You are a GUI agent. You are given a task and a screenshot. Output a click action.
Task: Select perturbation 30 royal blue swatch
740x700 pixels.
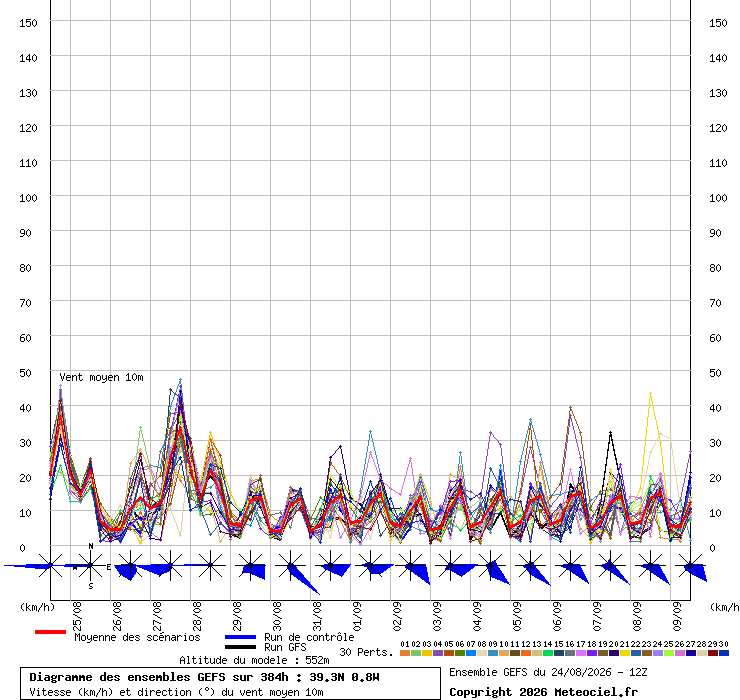coord(724,653)
